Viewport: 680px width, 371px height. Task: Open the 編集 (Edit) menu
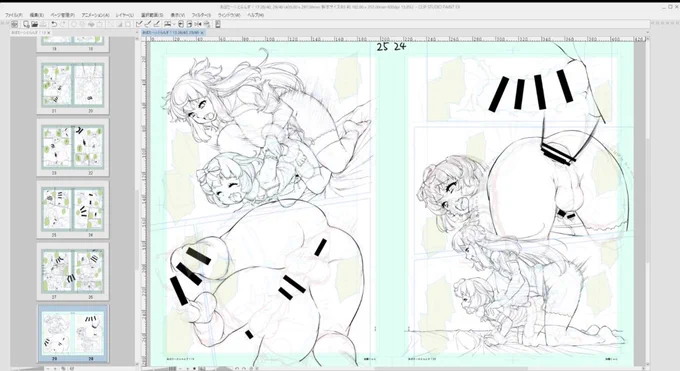(36, 15)
